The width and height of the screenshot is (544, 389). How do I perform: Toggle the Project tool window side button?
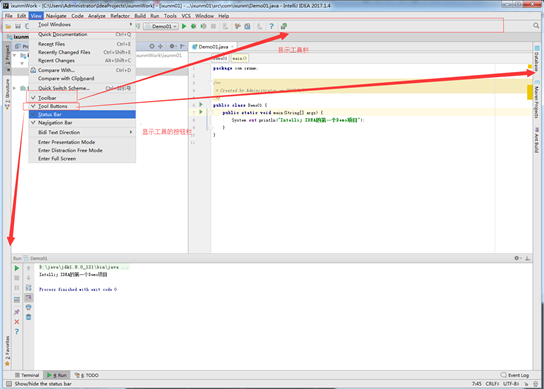click(7, 58)
